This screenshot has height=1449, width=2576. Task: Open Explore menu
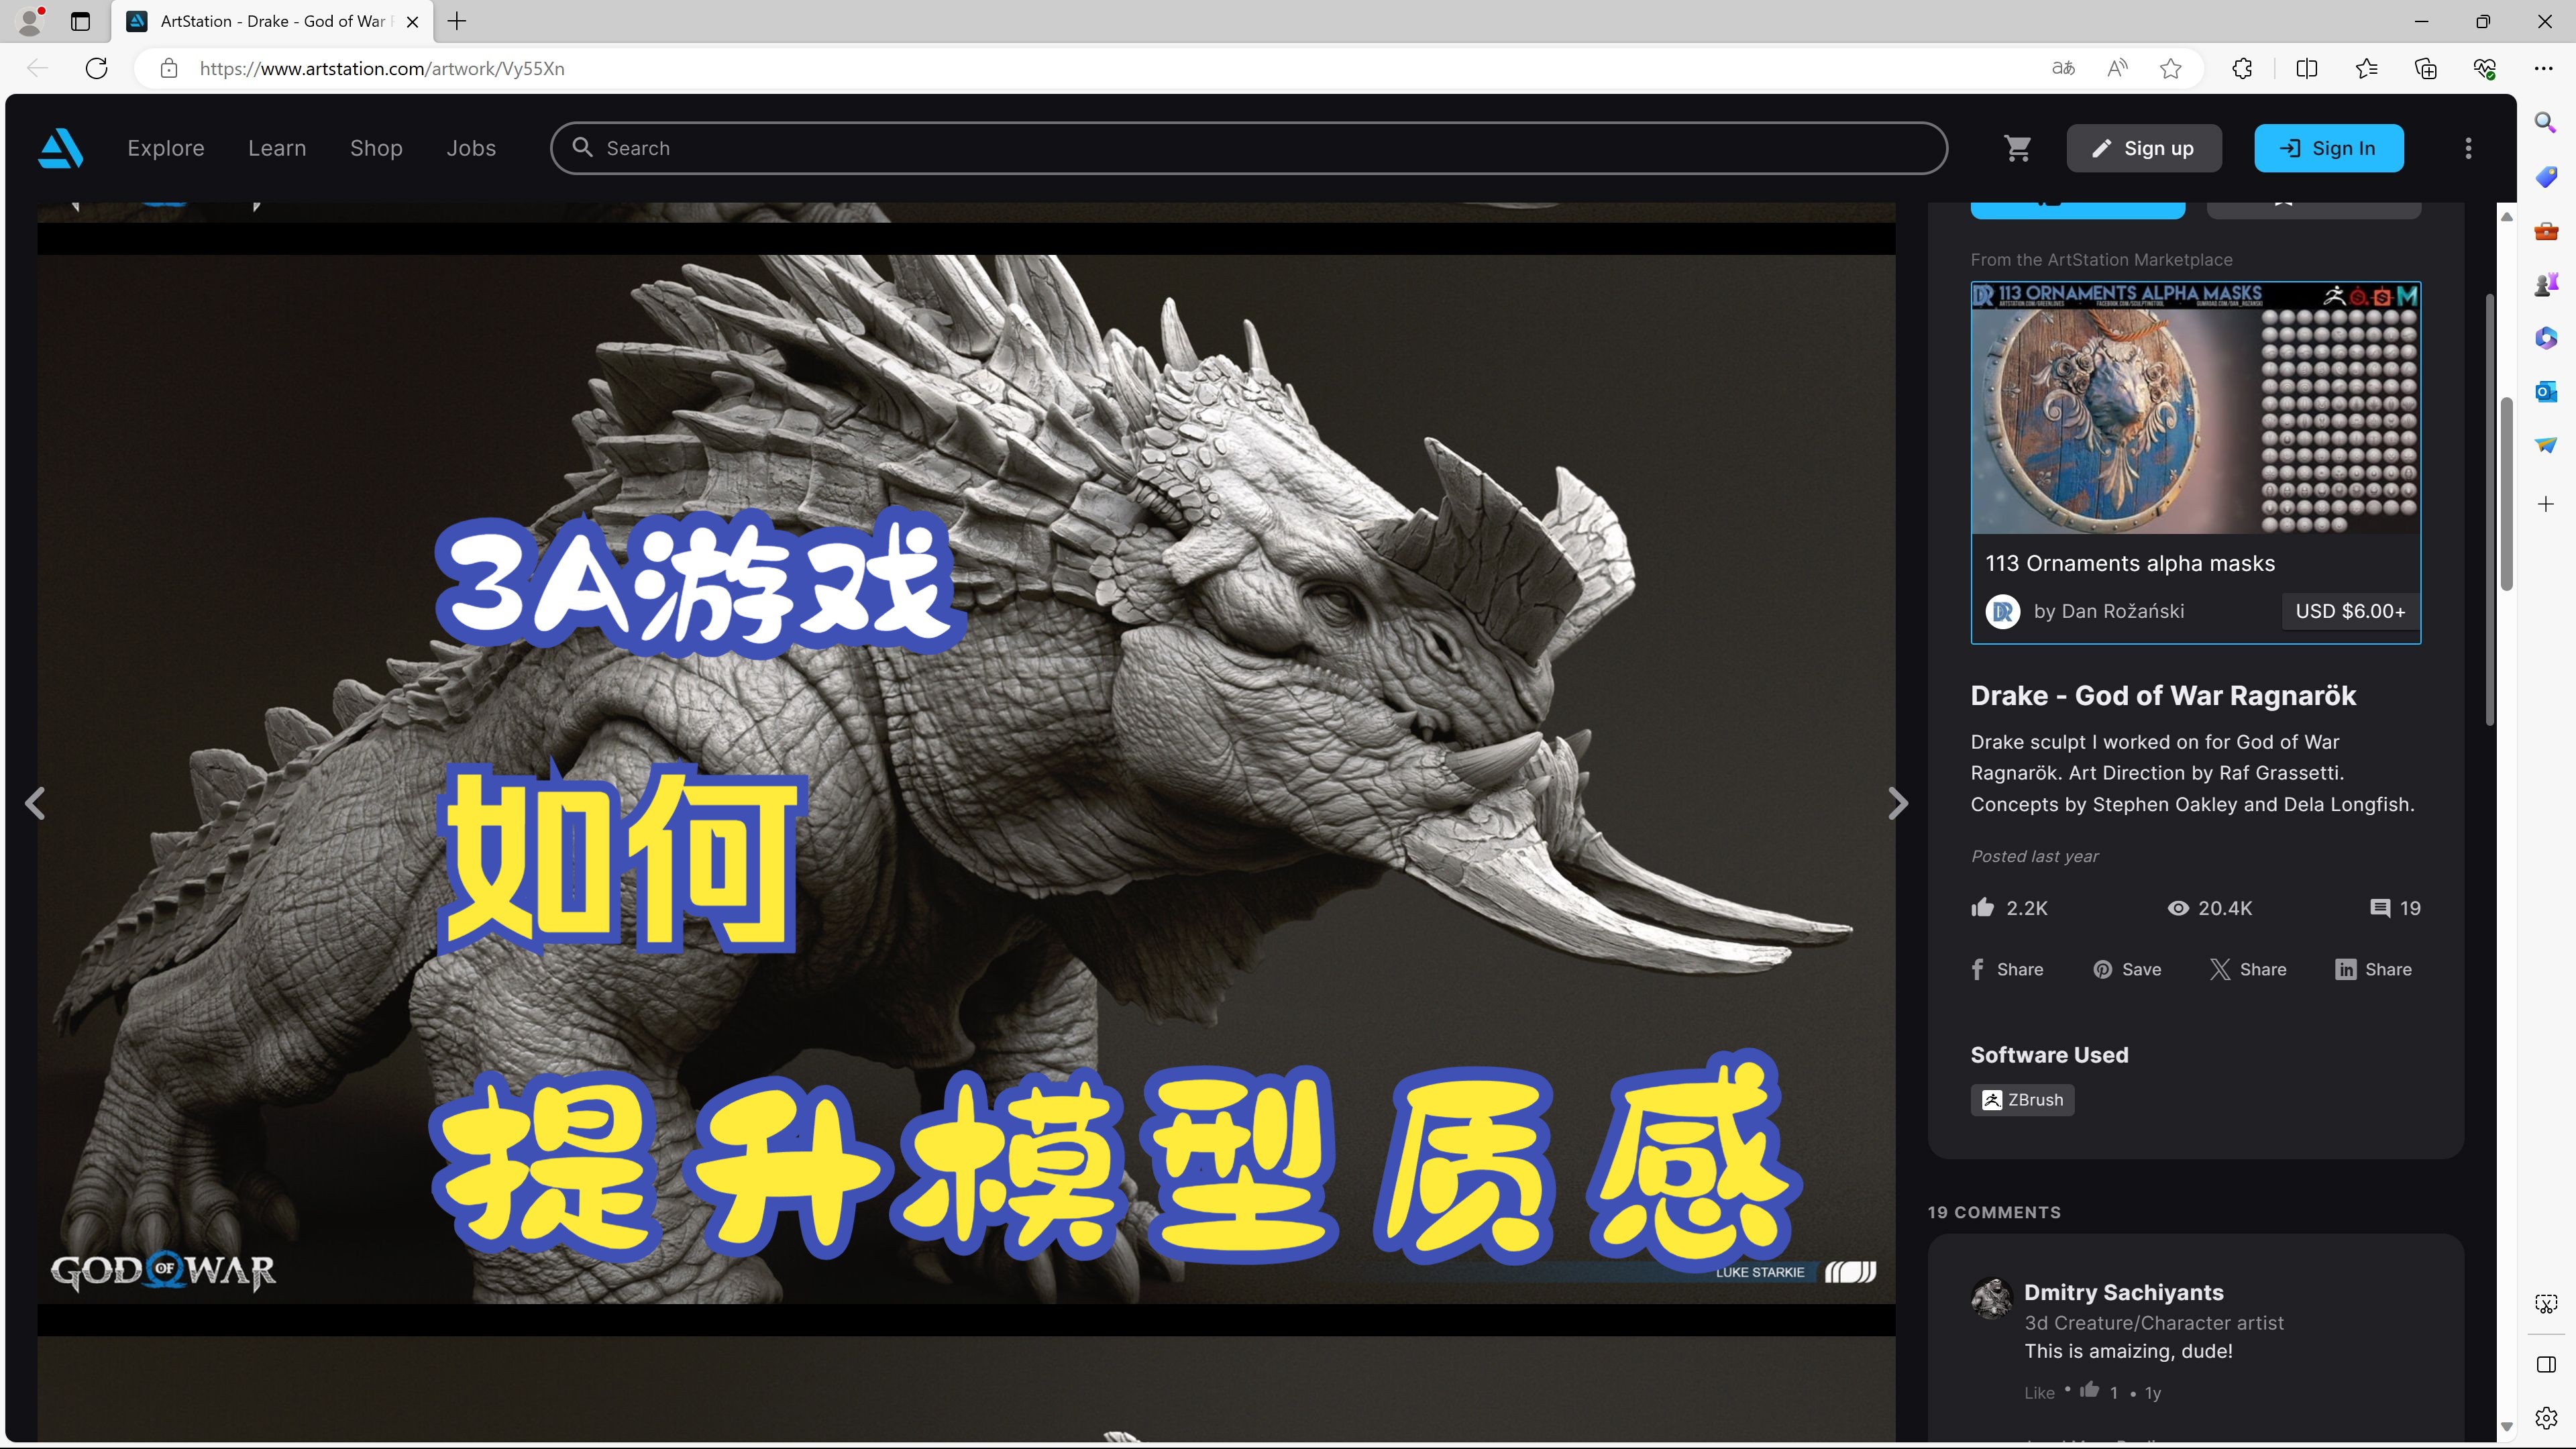coord(166,148)
